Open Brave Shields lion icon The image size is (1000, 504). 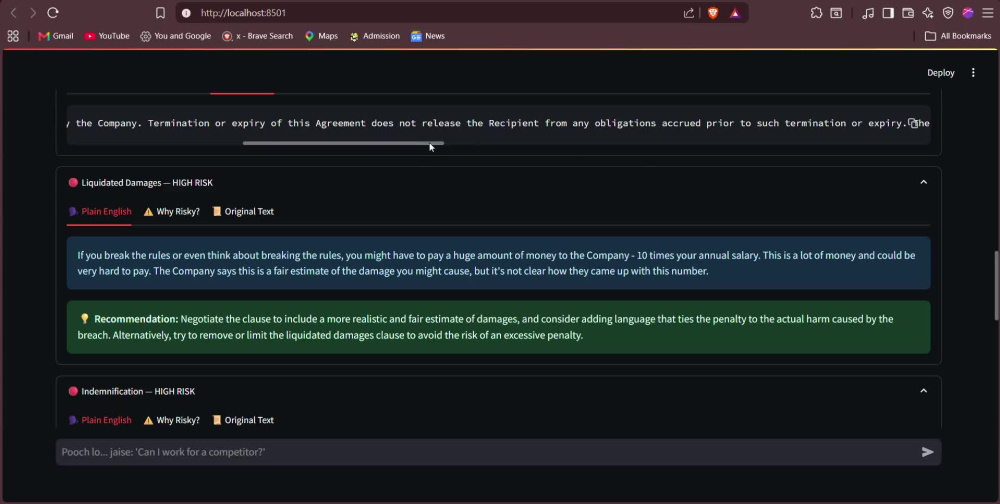713,13
